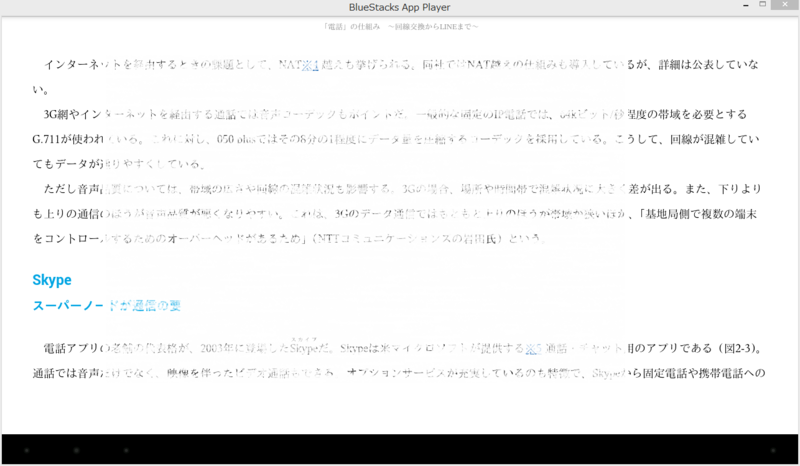800x466 pixels.
Task: Click the text 固定電話や携帯電話への
Action: click(x=704, y=374)
